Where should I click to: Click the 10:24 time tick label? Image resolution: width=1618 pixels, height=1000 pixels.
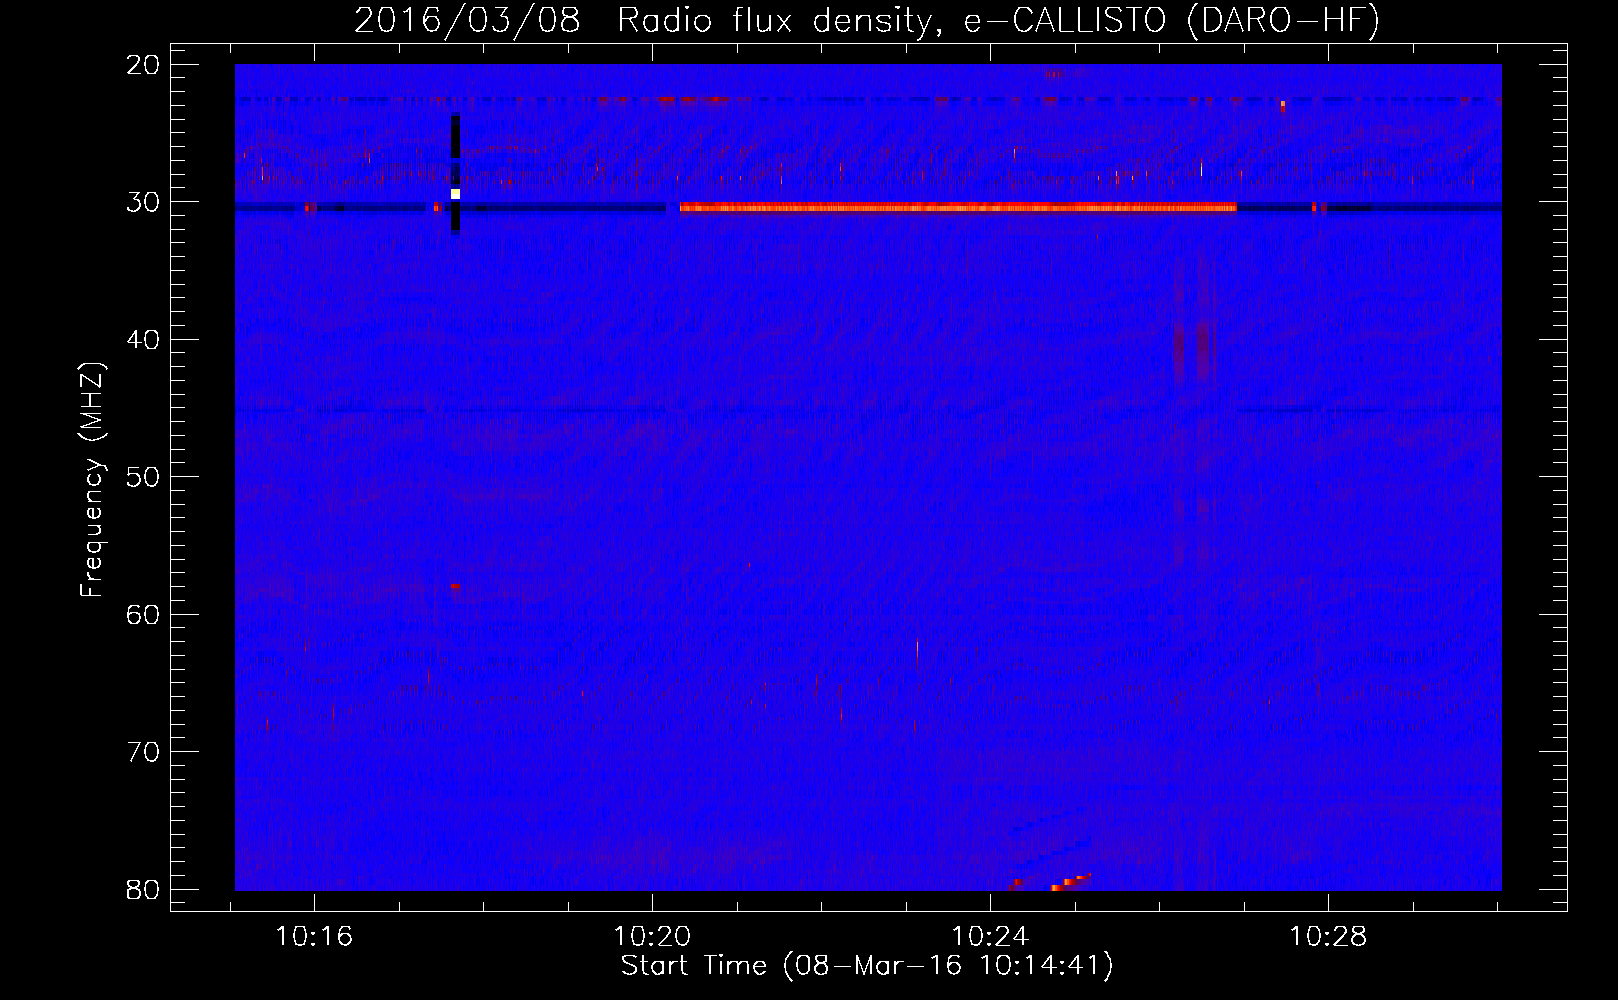[990, 937]
